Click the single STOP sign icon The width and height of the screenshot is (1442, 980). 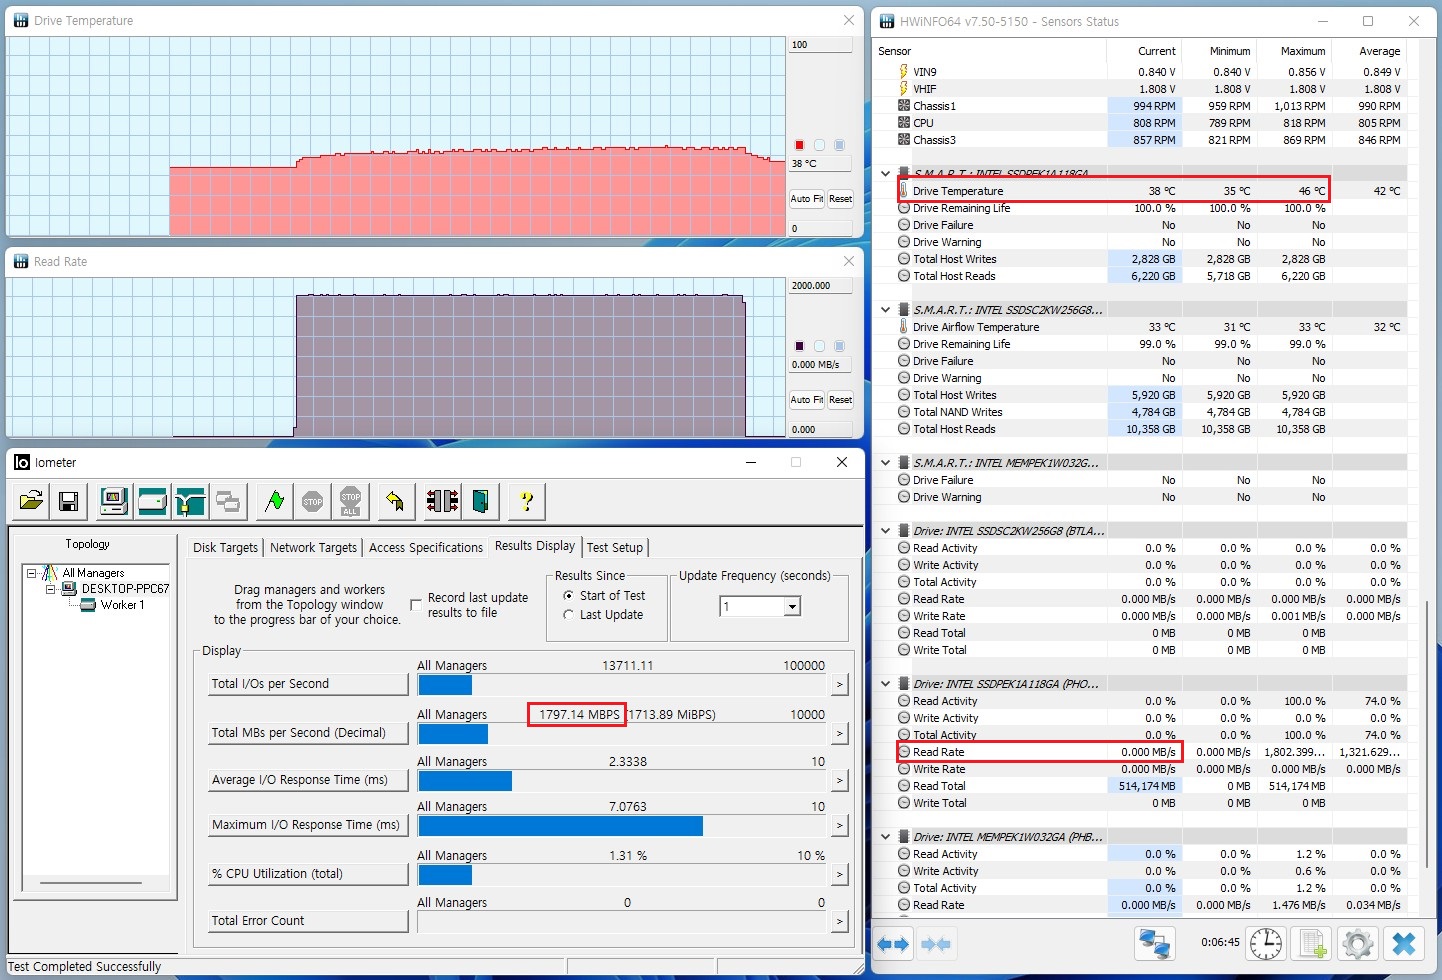[x=312, y=501]
